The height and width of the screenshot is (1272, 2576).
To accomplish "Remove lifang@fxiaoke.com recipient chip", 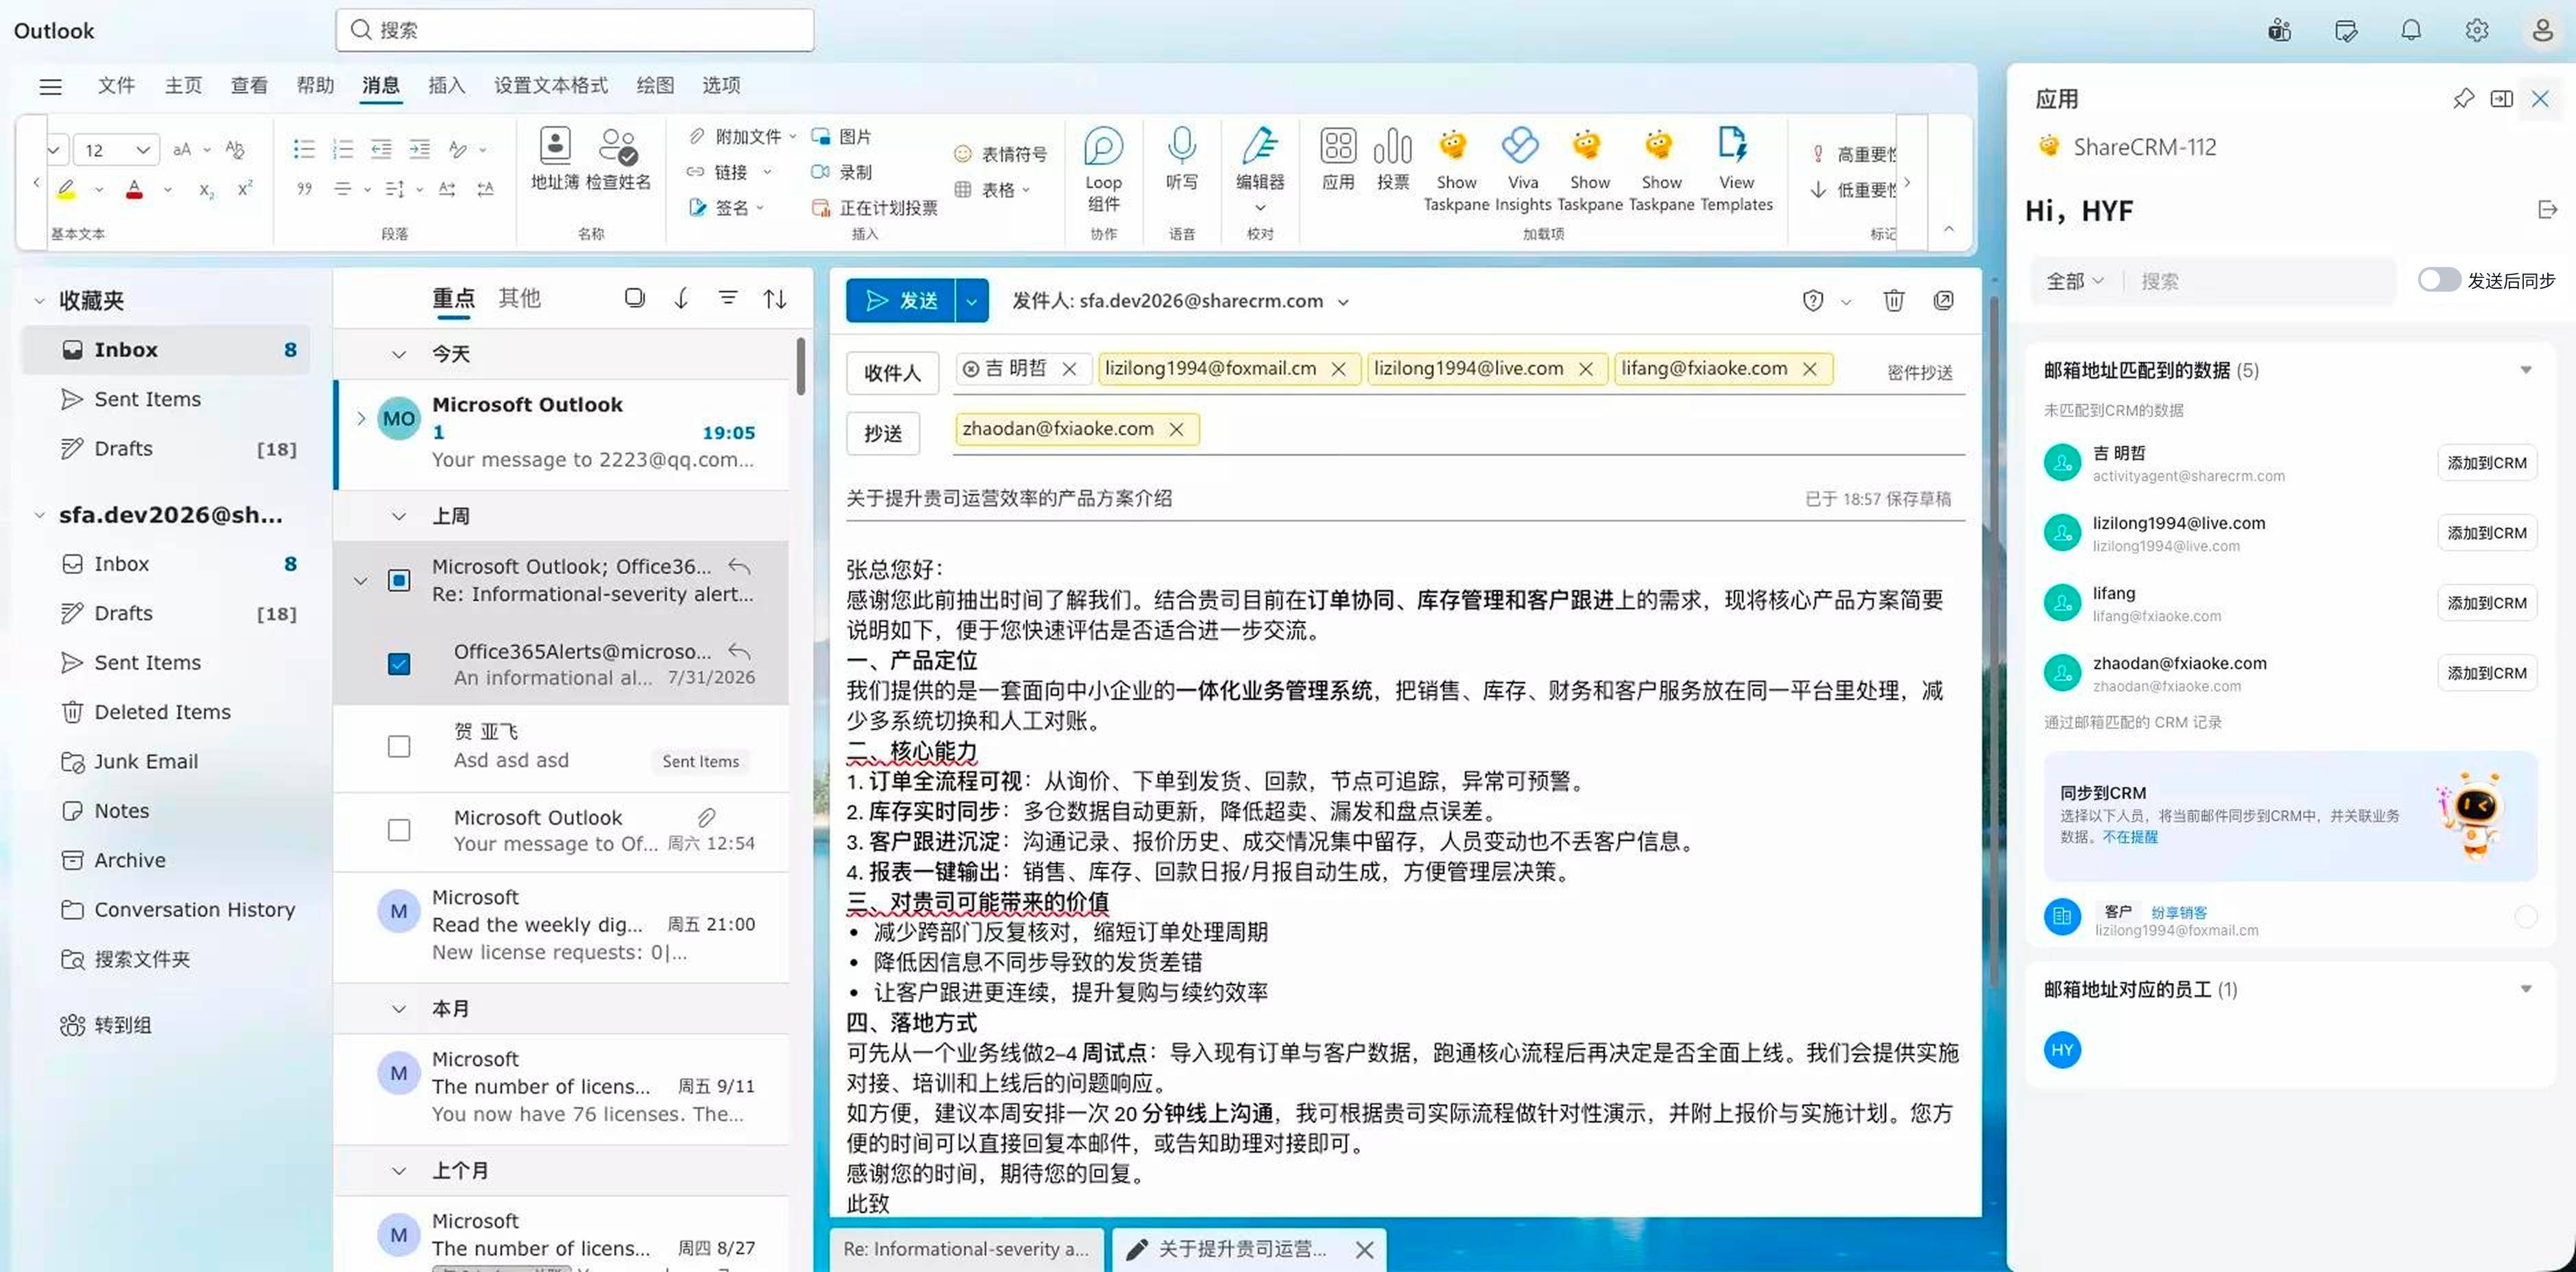I will (x=1809, y=369).
